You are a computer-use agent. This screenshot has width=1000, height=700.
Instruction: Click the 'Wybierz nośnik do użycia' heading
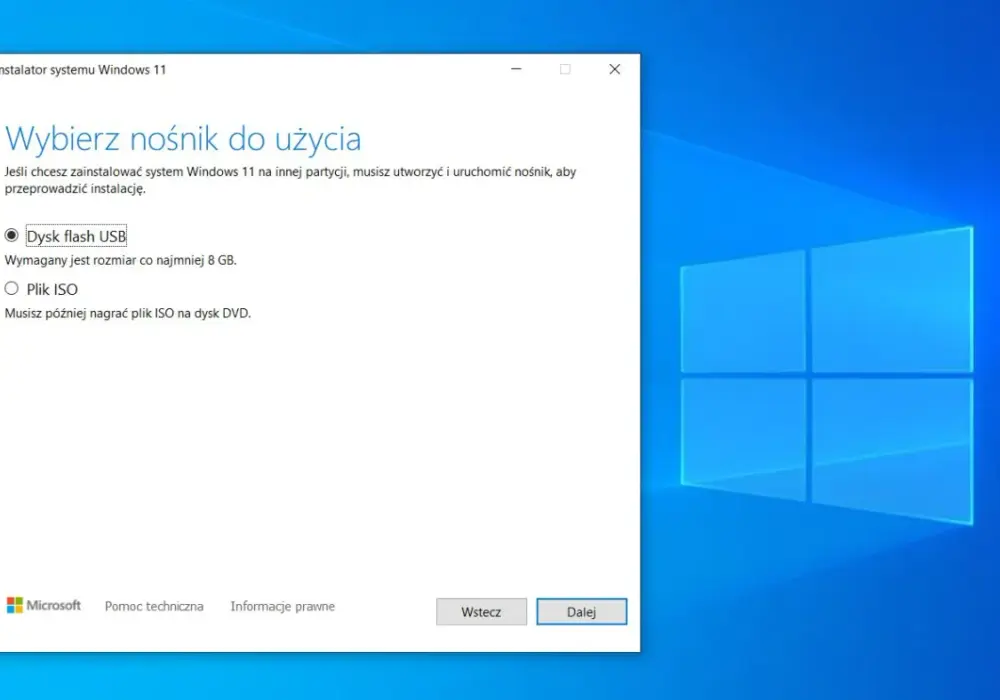(x=183, y=139)
